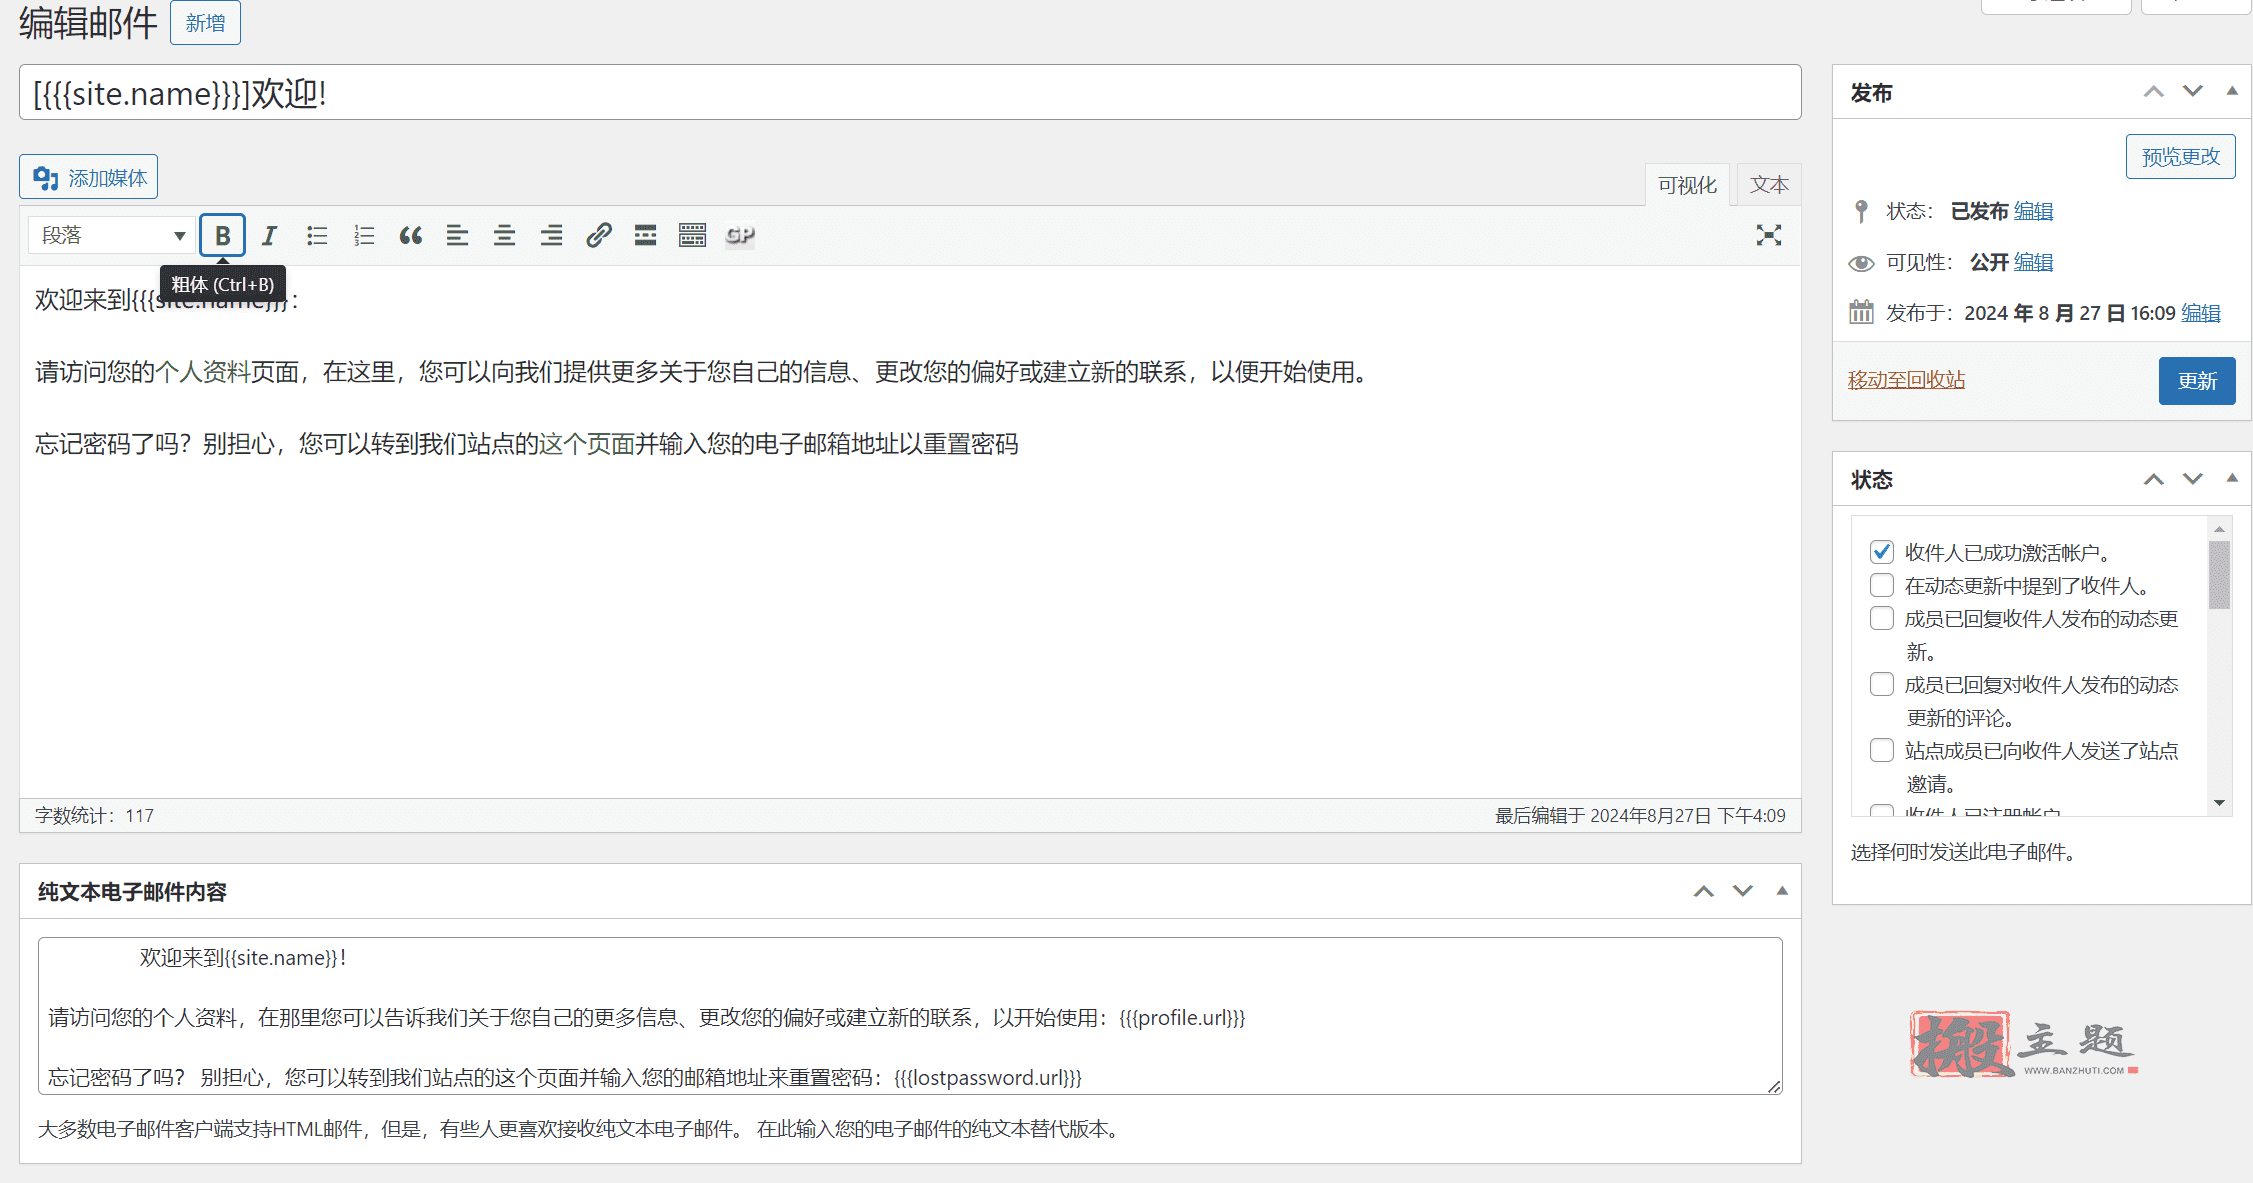Click the calendar icon beside 发布于
The height and width of the screenshot is (1183, 2253).
click(1861, 312)
